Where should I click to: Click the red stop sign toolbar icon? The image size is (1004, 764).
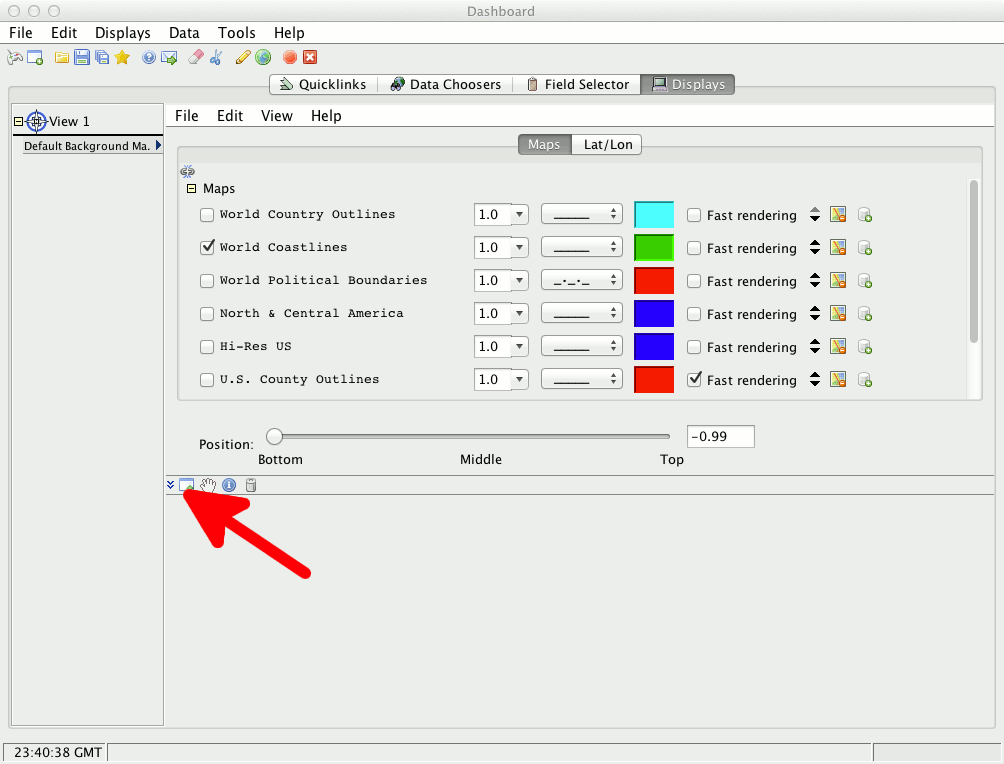click(x=289, y=58)
